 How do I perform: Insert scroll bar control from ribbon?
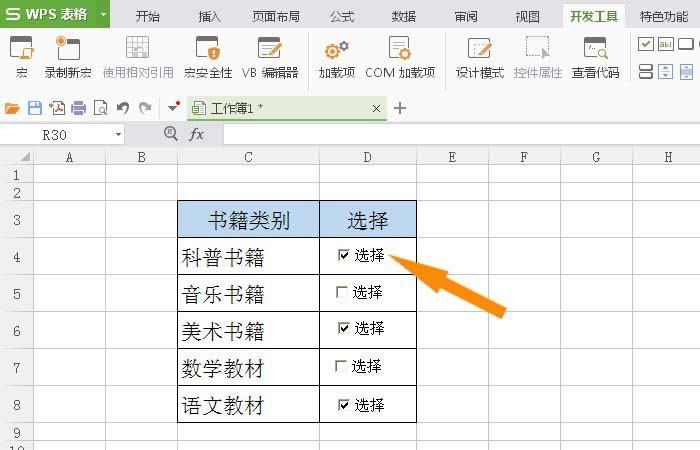point(686,71)
